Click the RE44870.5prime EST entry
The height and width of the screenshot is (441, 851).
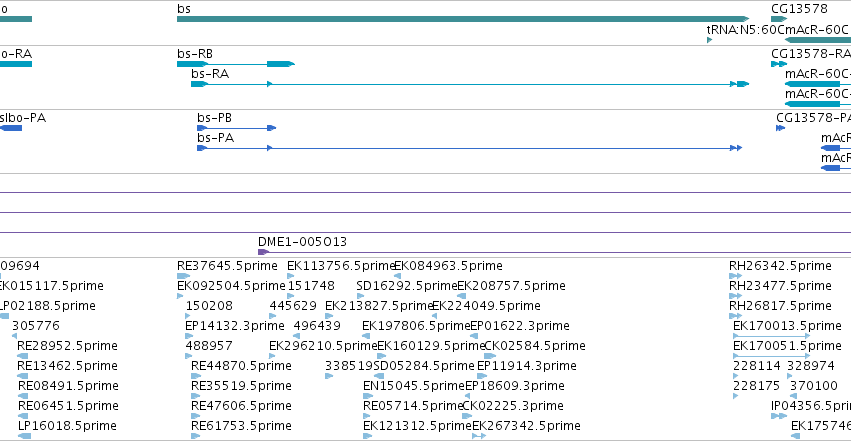pos(241,366)
